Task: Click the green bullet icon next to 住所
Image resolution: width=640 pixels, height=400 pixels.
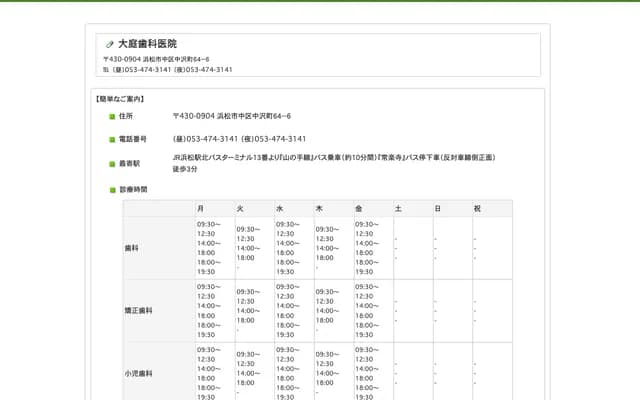Action: pyautogui.click(x=112, y=117)
